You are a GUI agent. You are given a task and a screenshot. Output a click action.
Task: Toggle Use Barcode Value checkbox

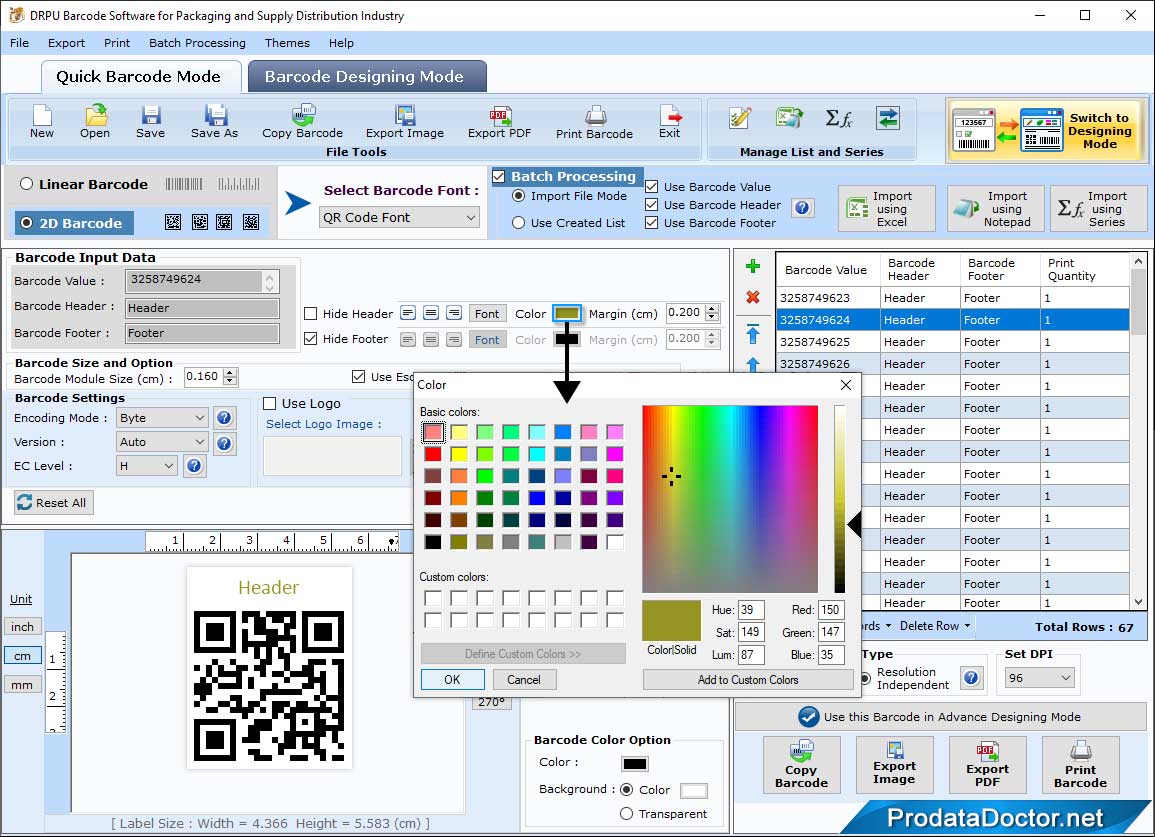651,186
